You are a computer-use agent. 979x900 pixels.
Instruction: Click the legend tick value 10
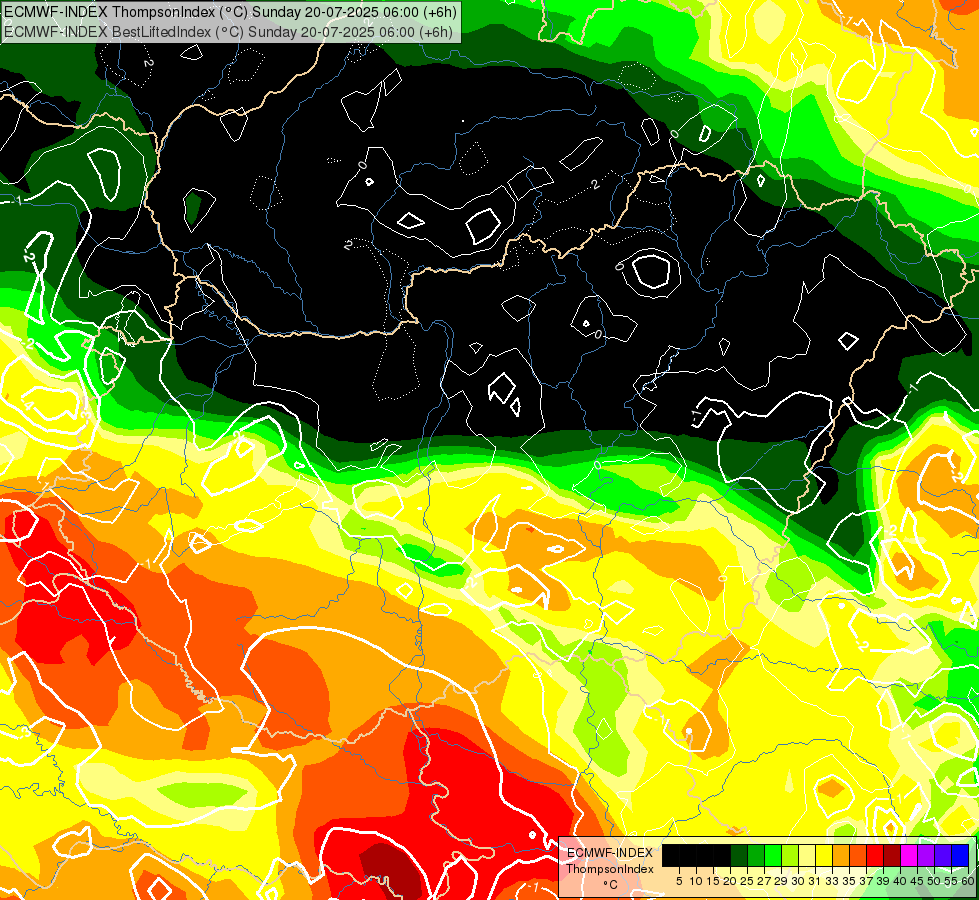pyautogui.click(x=696, y=881)
